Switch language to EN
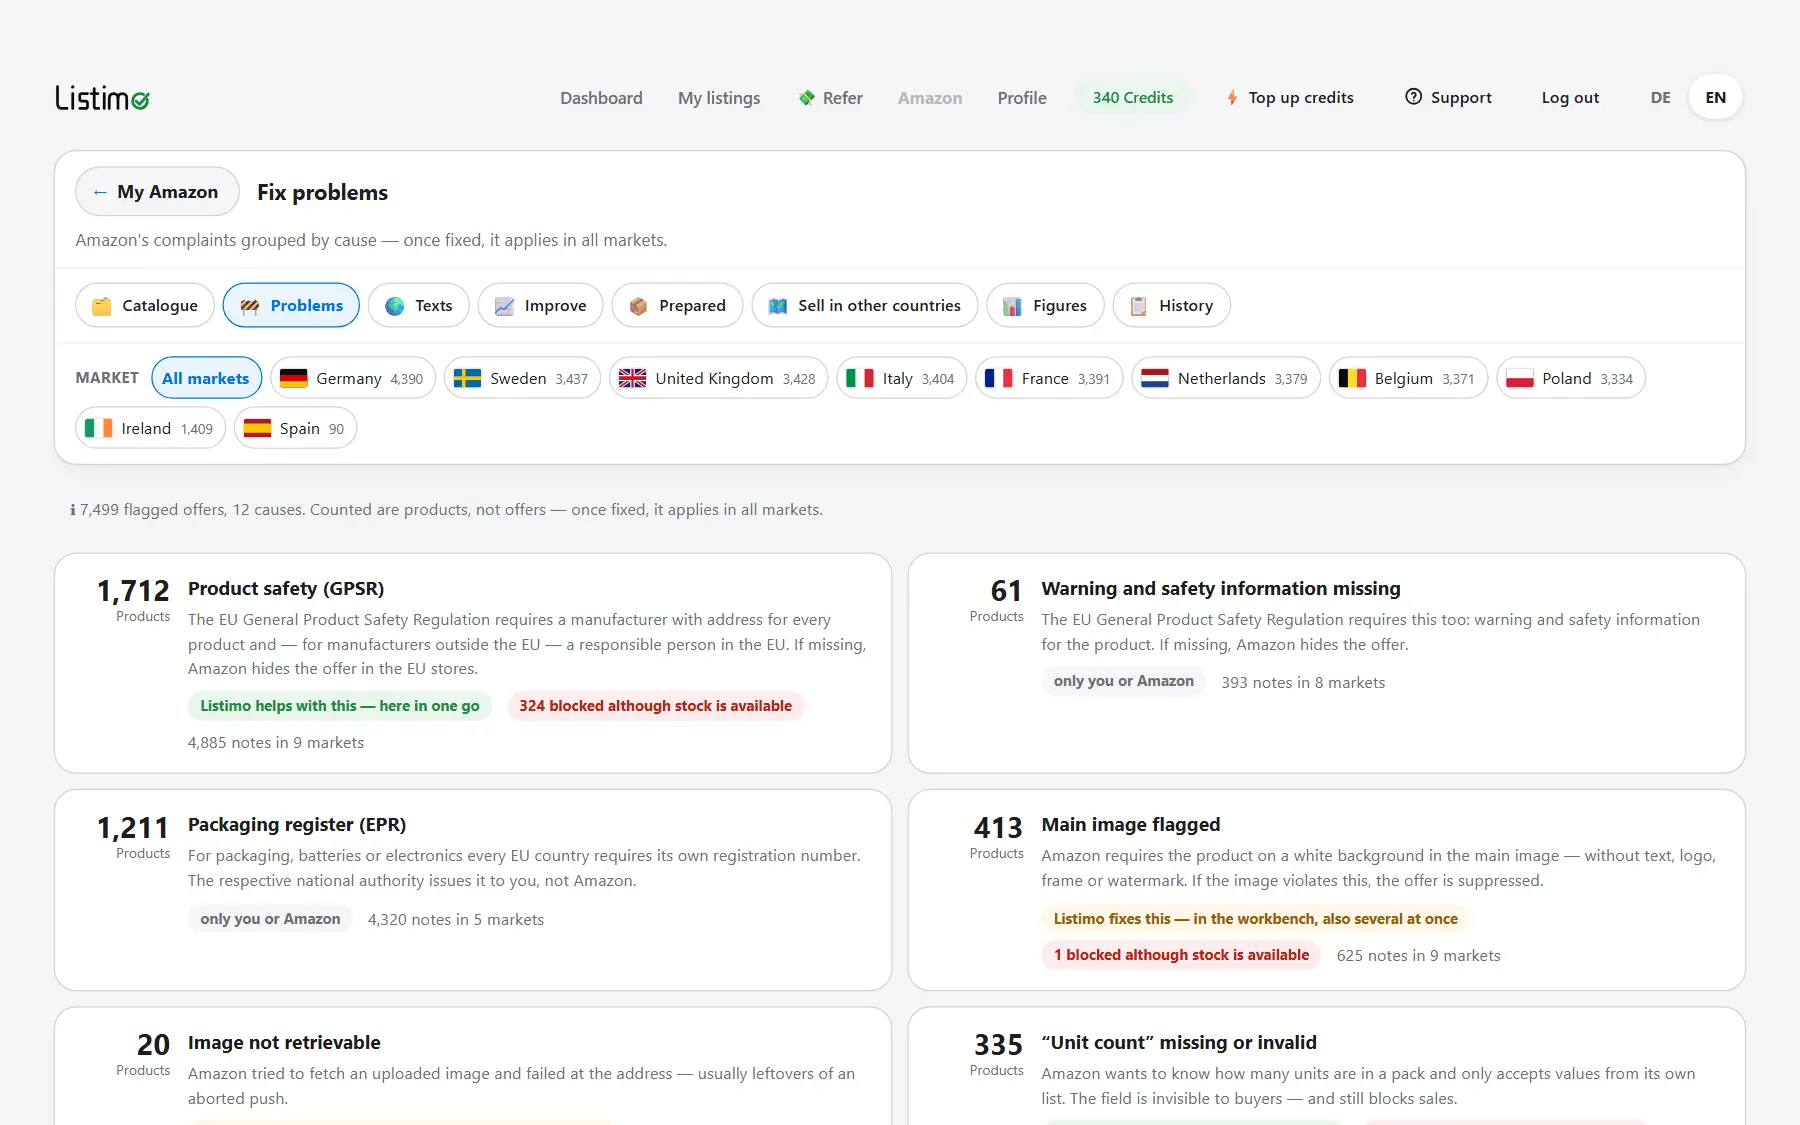 (x=1716, y=98)
